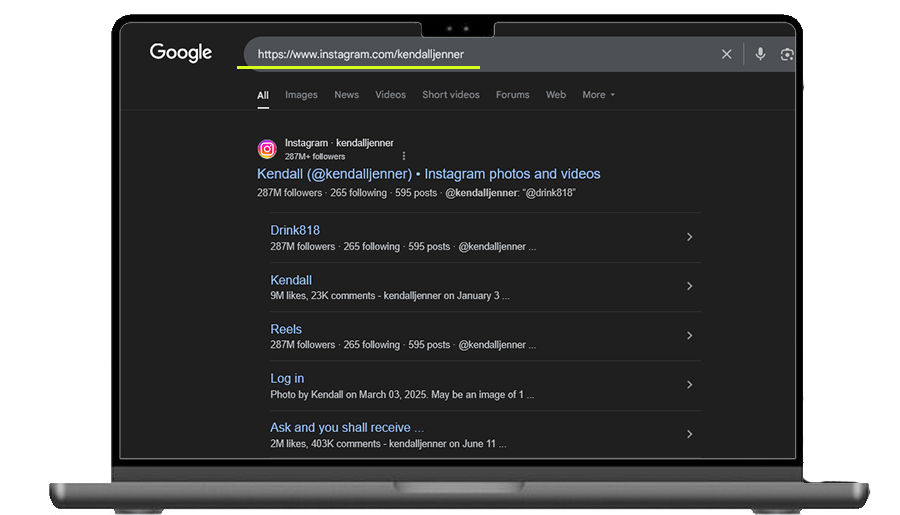Image resolution: width=900 pixels, height=515 pixels.
Task: Open search by image camera icon
Action: click(x=787, y=54)
